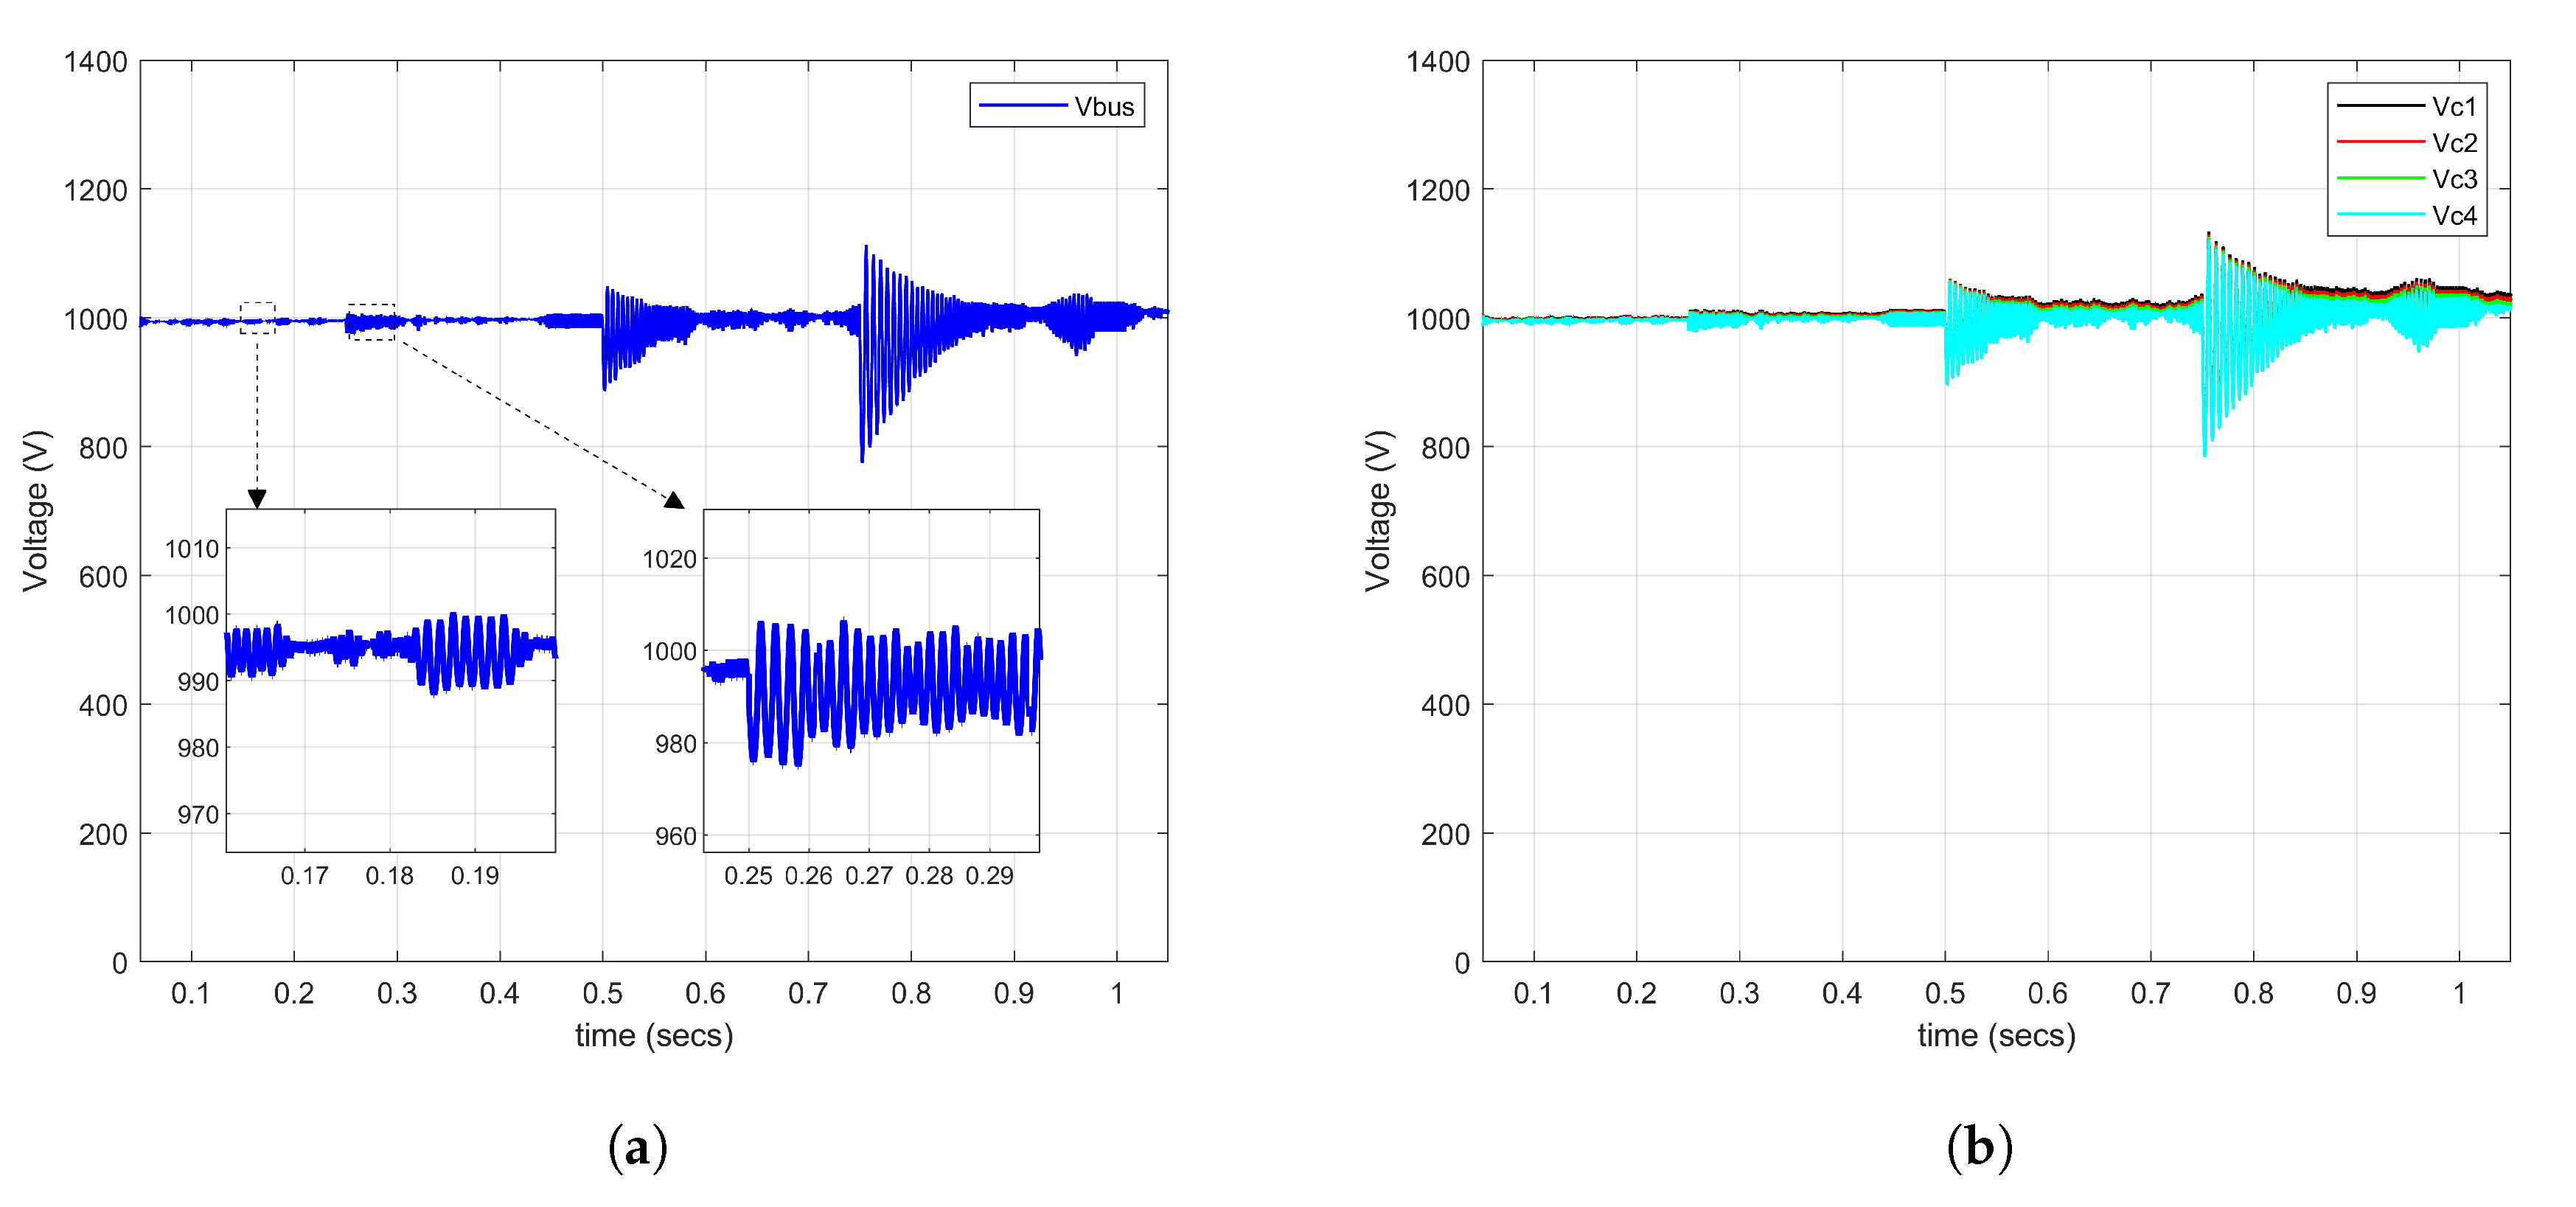Select the Vc1 legend label
The image size is (2576, 1207).
[x=2454, y=107]
